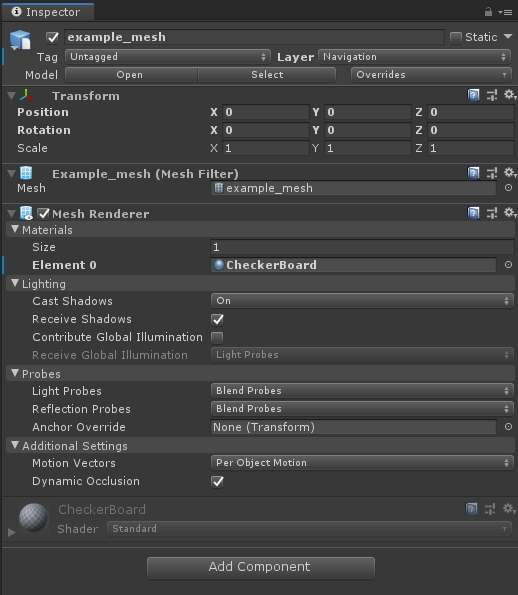Viewport: 518px width, 595px height.
Task: Click the Mesh Filter preset icon
Action: point(492,173)
